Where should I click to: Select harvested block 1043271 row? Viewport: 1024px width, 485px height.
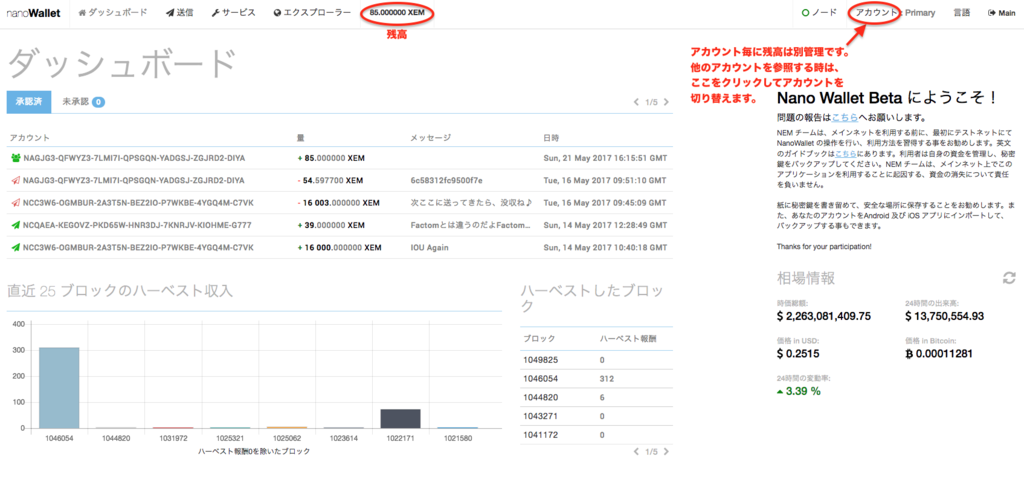[x=596, y=416]
